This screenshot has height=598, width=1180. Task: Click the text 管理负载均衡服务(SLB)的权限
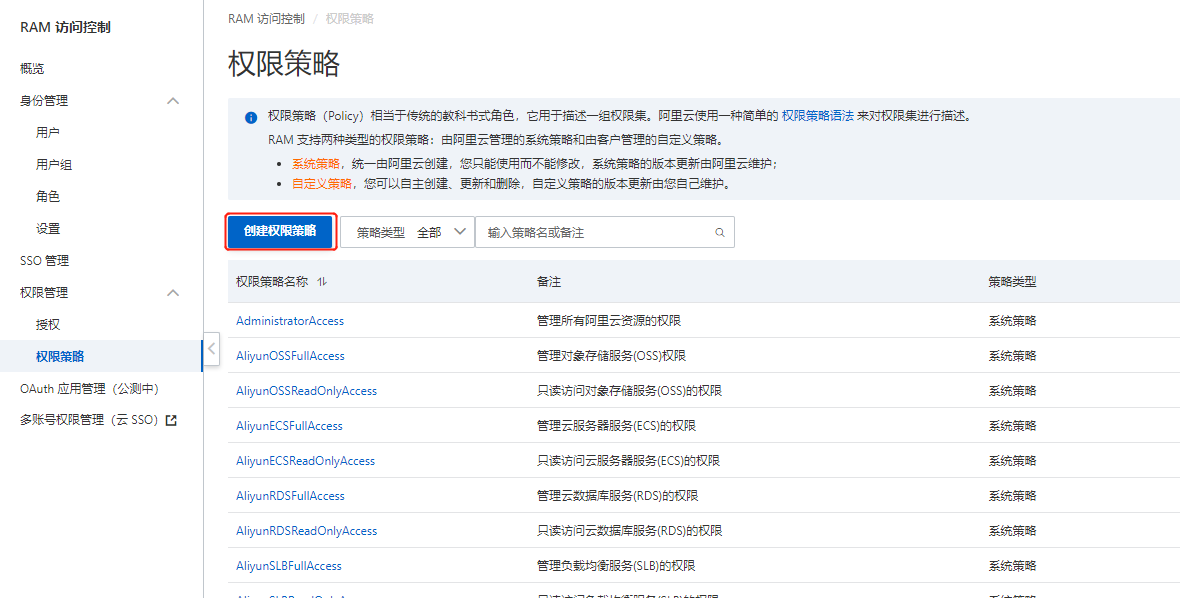coord(616,566)
